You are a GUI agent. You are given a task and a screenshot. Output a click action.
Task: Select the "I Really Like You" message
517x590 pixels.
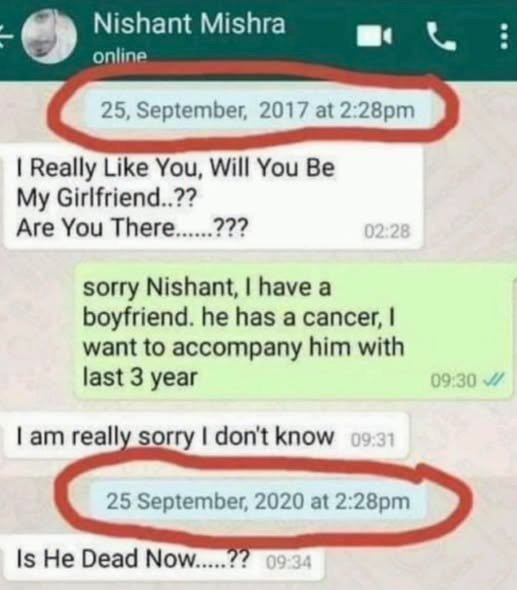point(213,198)
